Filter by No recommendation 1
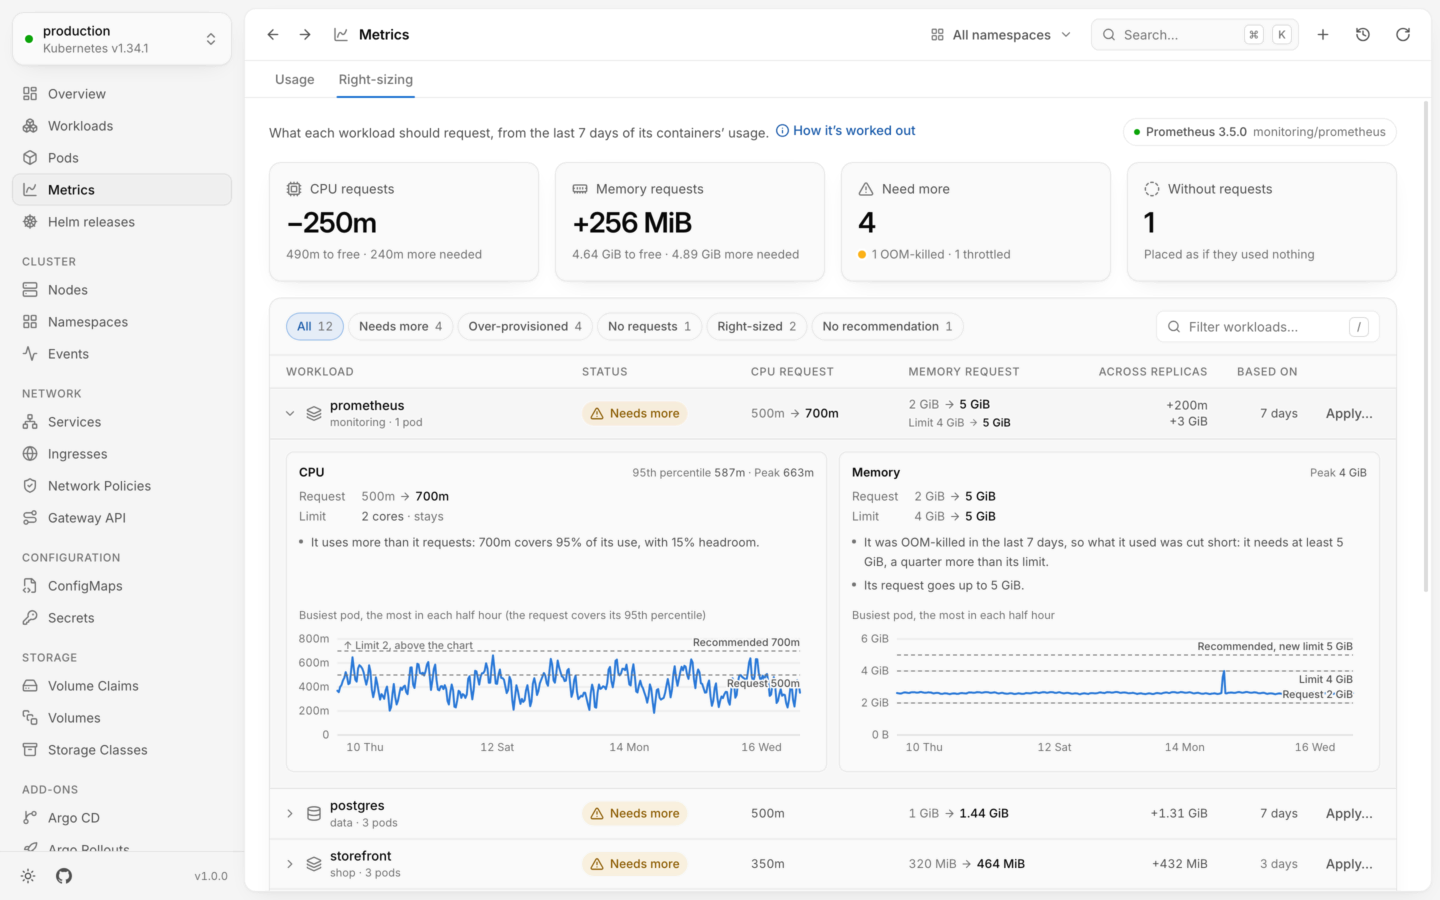 (887, 326)
